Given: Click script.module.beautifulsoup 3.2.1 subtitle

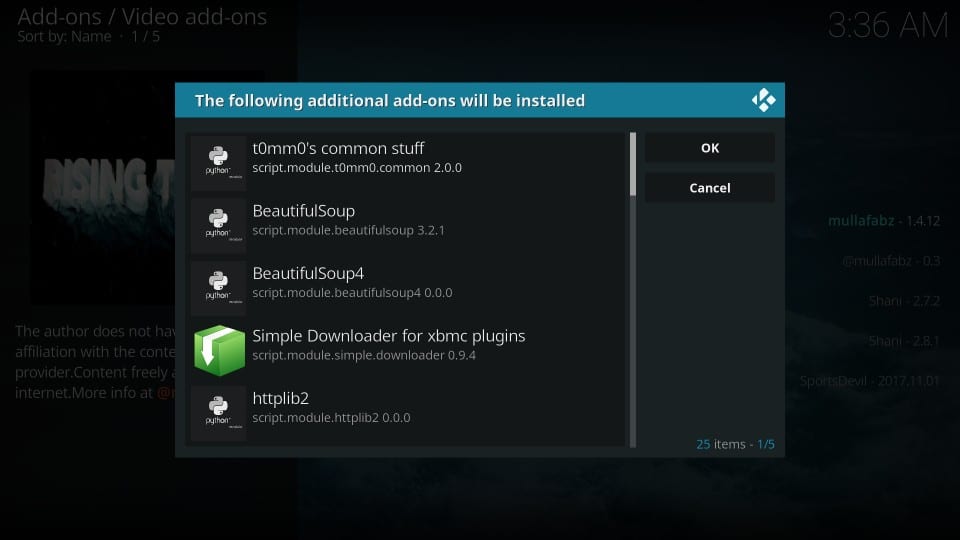Looking at the screenshot, I should [348, 230].
